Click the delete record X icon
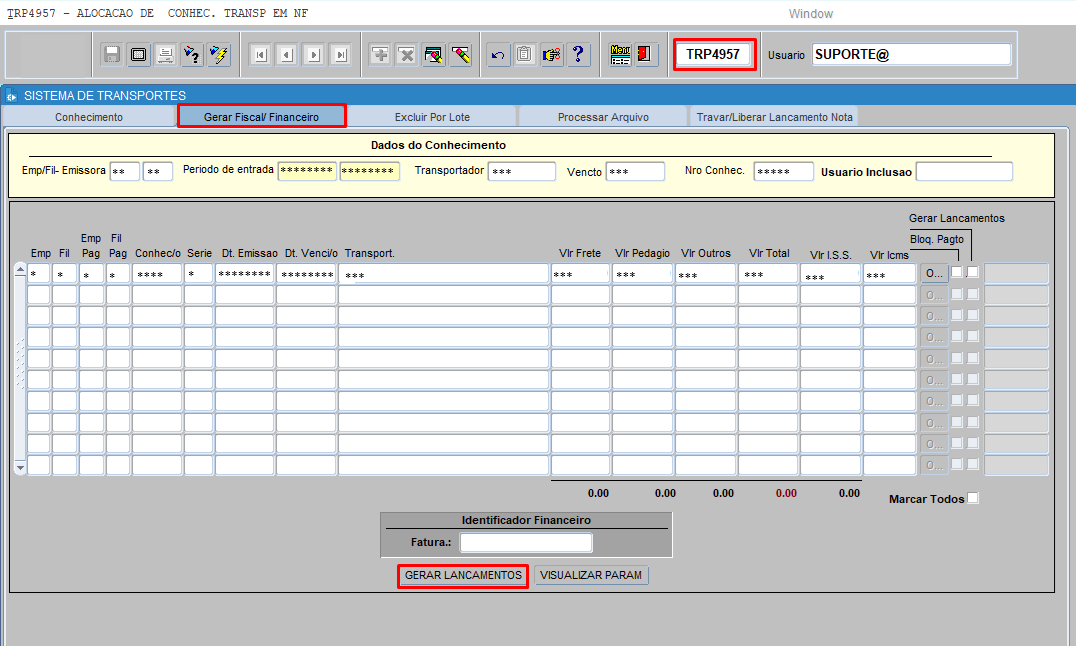The width and height of the screenshot is (1076, 646). 407,55
